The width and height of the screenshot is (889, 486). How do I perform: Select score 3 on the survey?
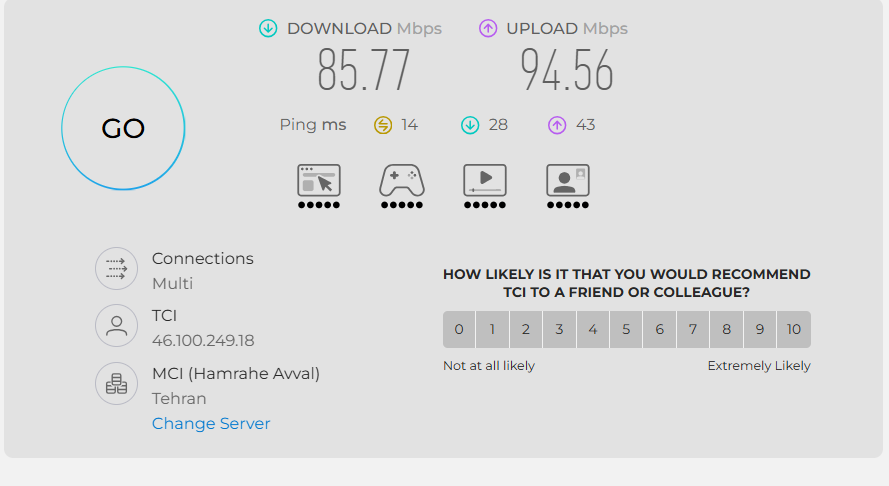(559, 329)
